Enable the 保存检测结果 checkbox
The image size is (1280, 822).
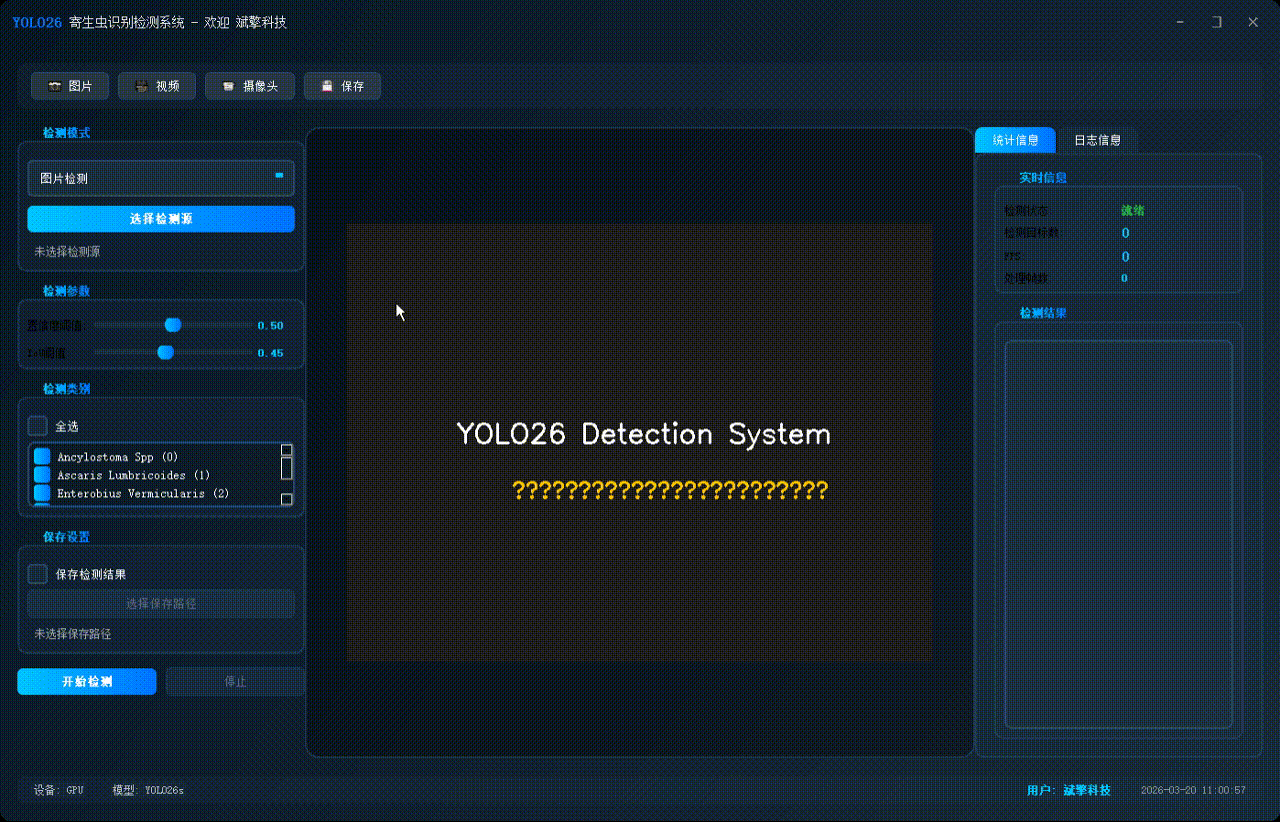pos(37,574)
